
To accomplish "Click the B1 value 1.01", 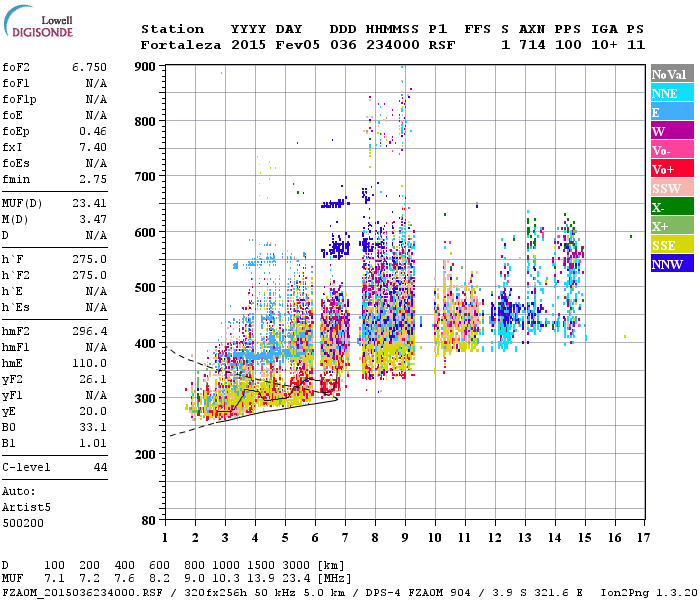I will click(93, 443).
